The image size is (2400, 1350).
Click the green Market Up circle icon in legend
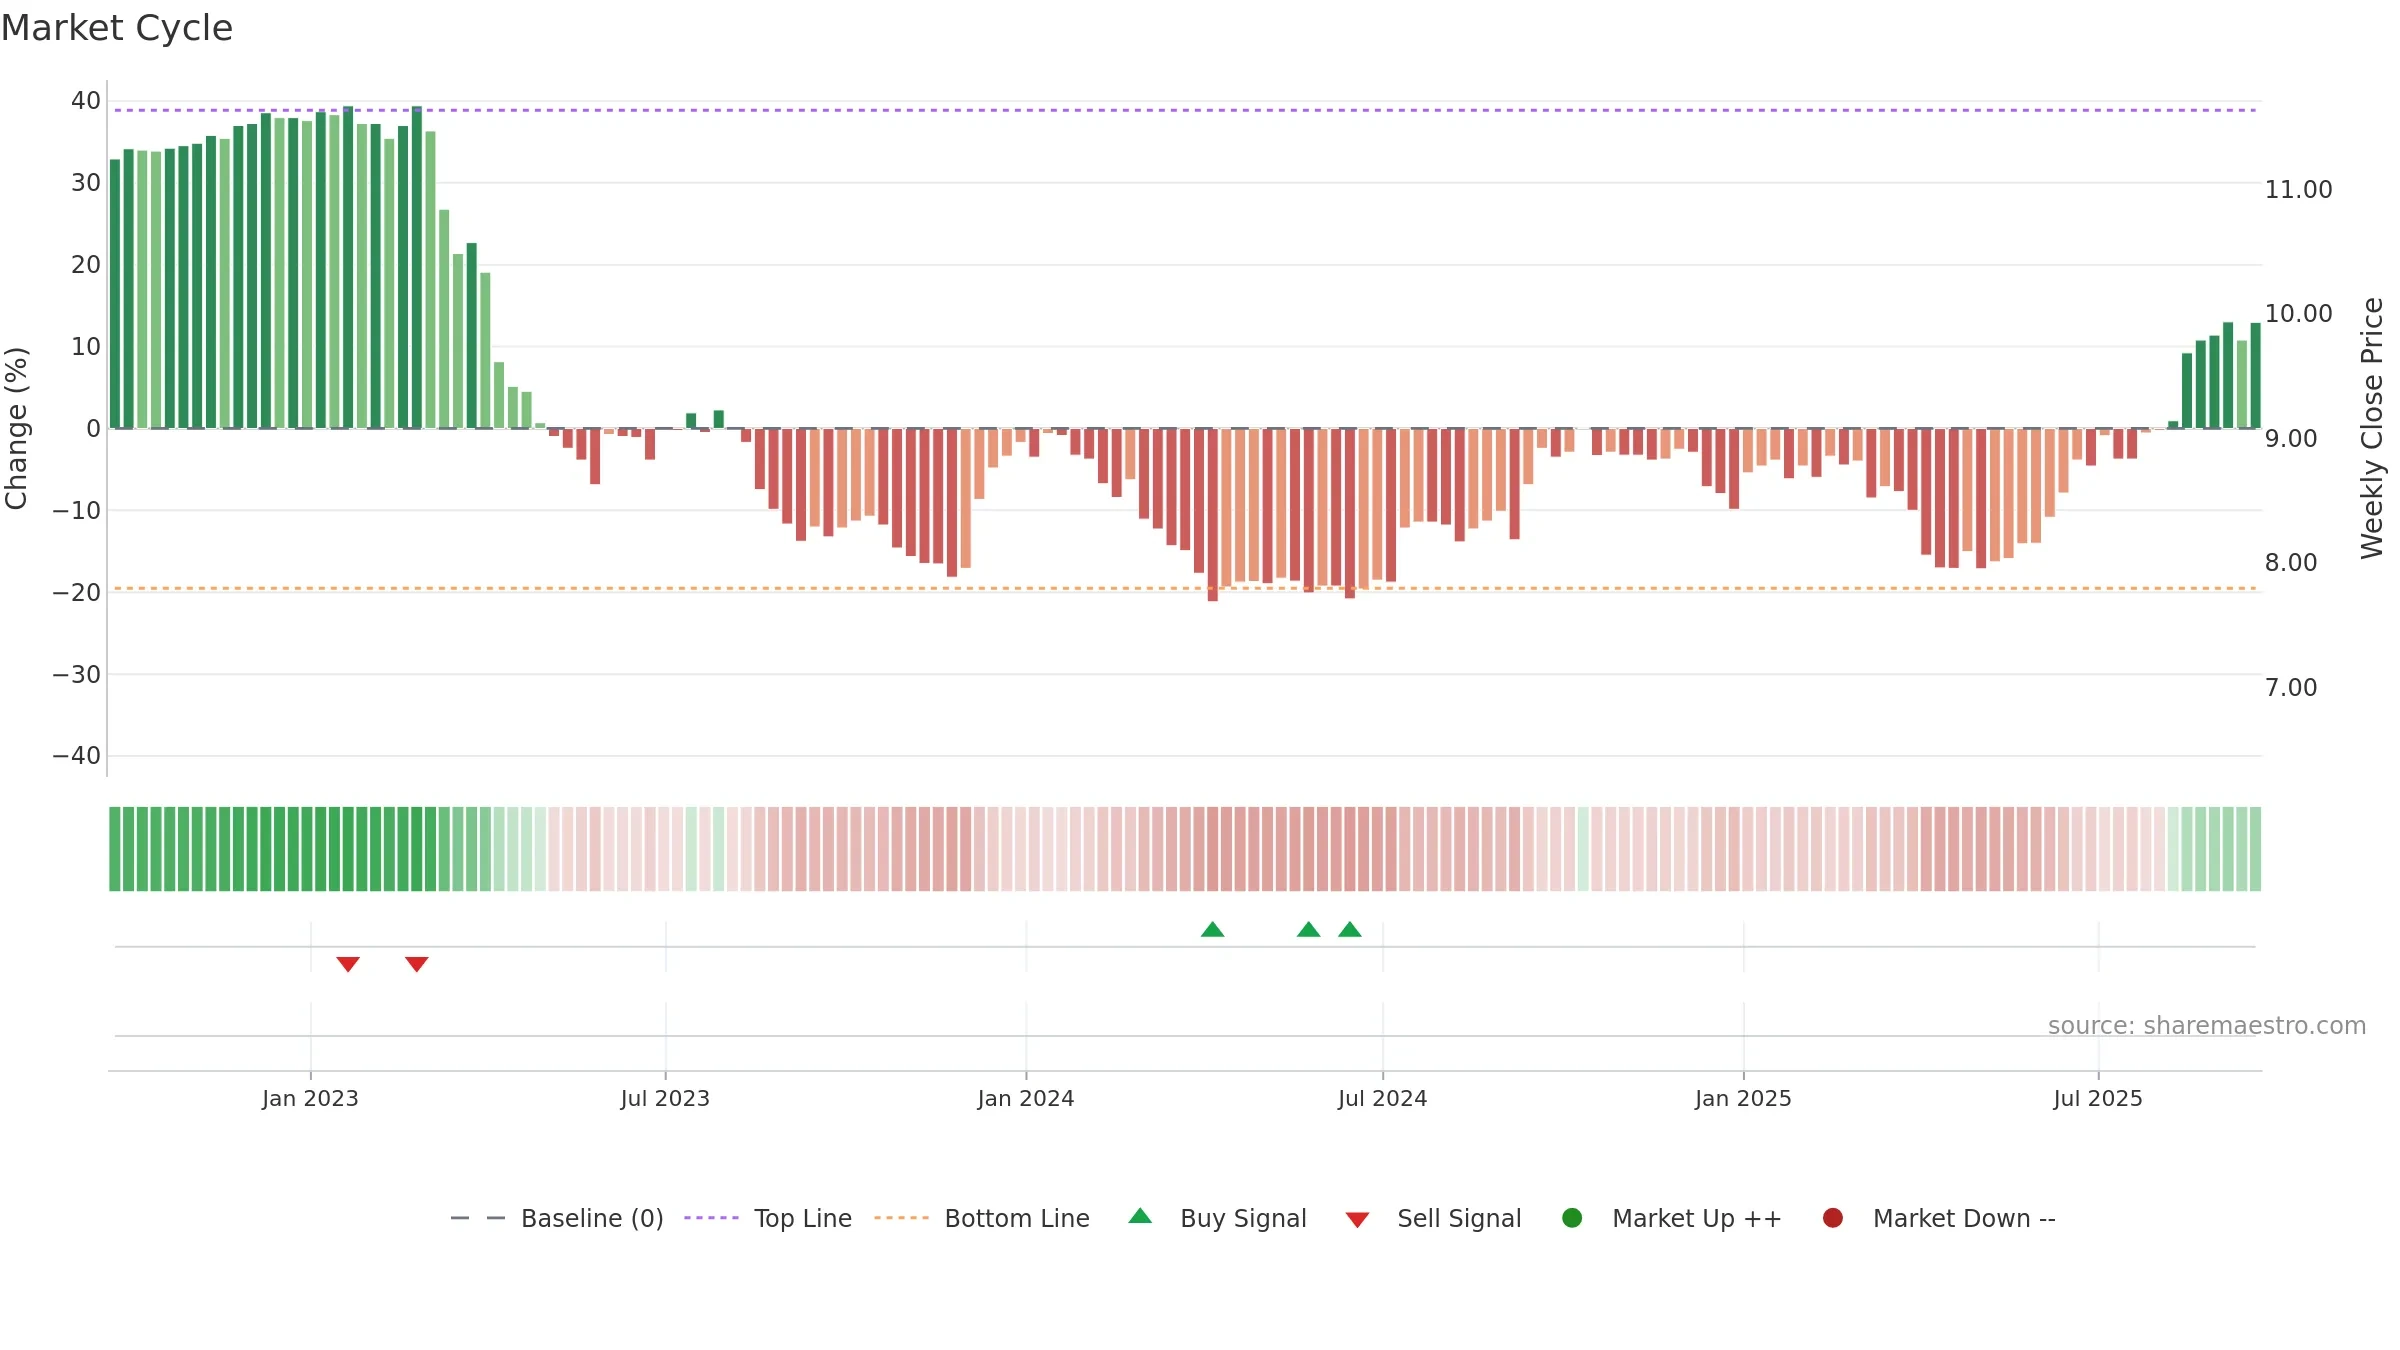pyautogui.click(x=1572, y=1218)
